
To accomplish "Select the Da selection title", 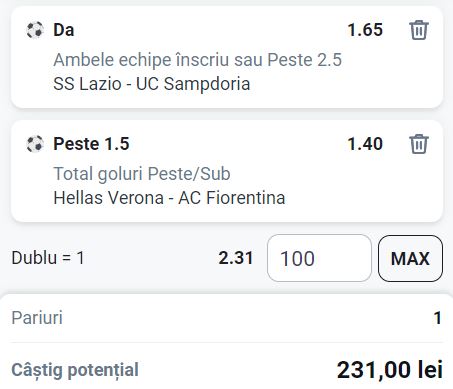I will (64, 30).
